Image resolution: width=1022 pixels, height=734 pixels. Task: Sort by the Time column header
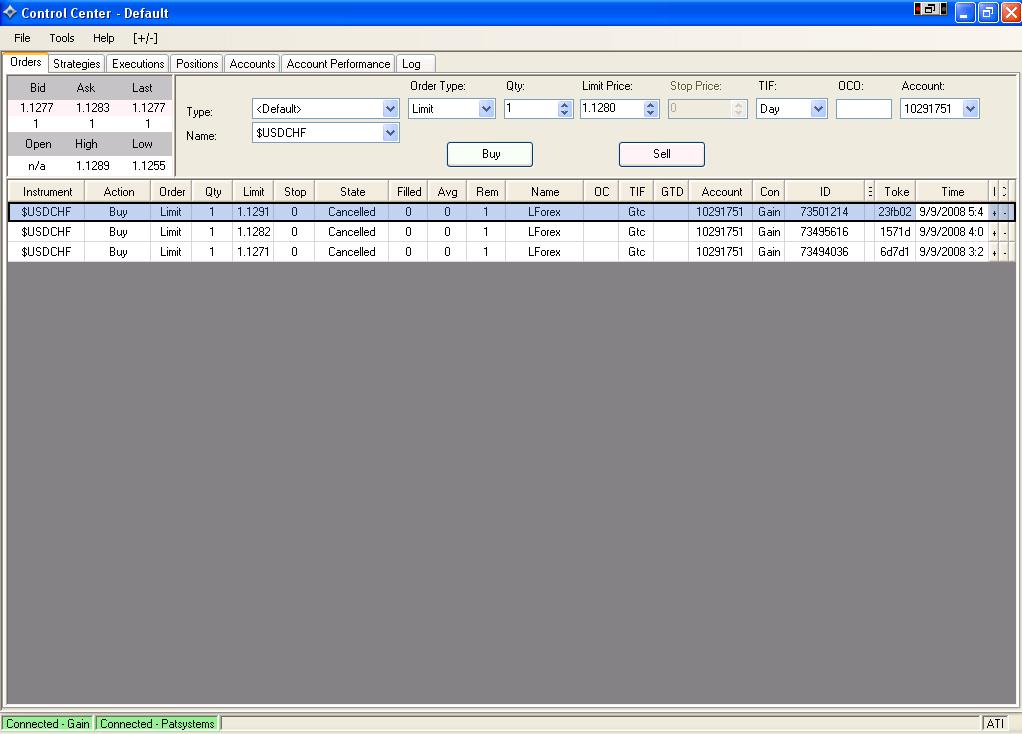[x=952, y=192]
